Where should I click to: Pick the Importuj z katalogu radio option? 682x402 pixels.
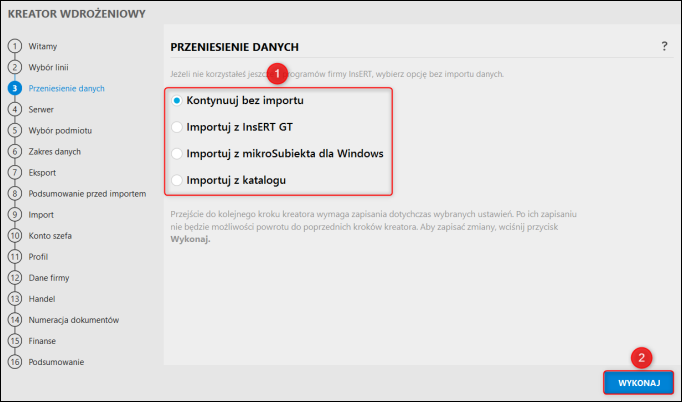click(x=177, y=180)
